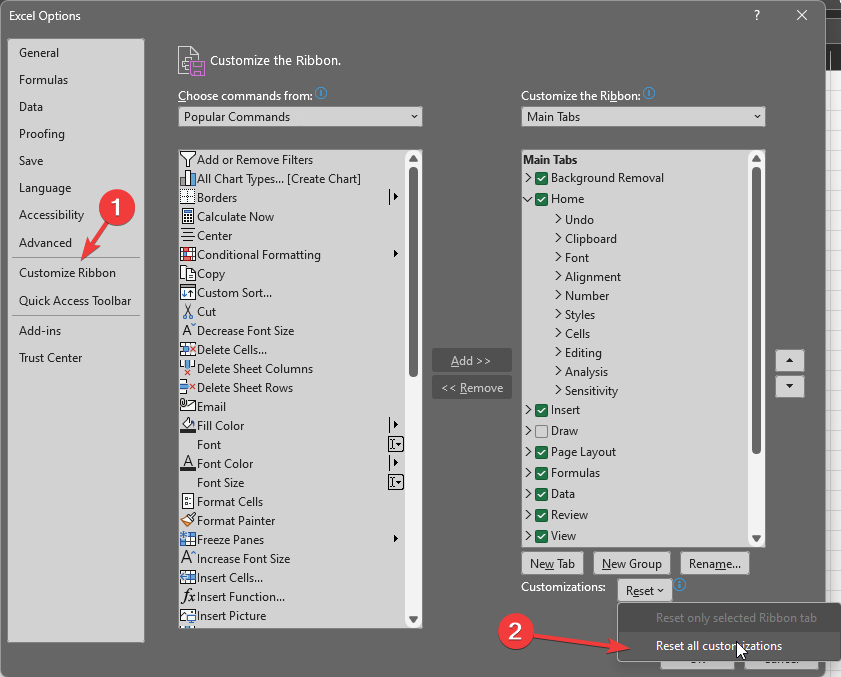
Task: Go to Customize Ribbon category
Action: click(67, 273)
